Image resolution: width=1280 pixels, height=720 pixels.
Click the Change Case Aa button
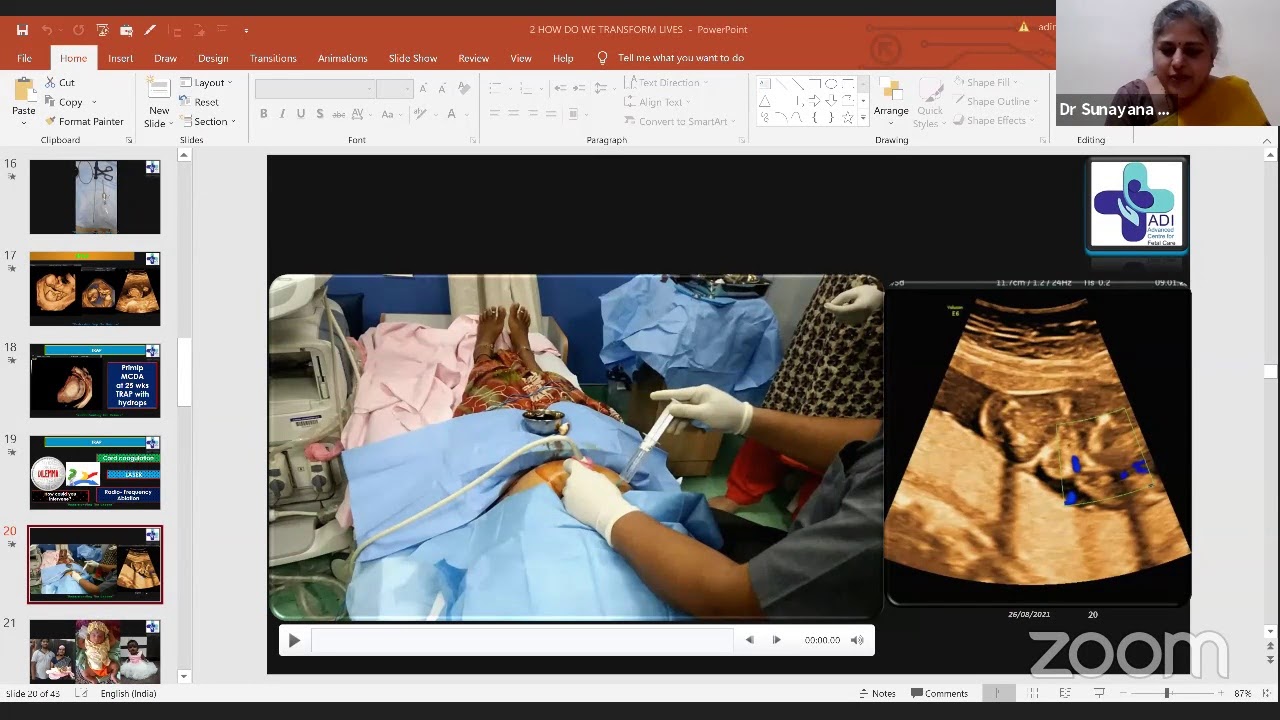[390, 114]
